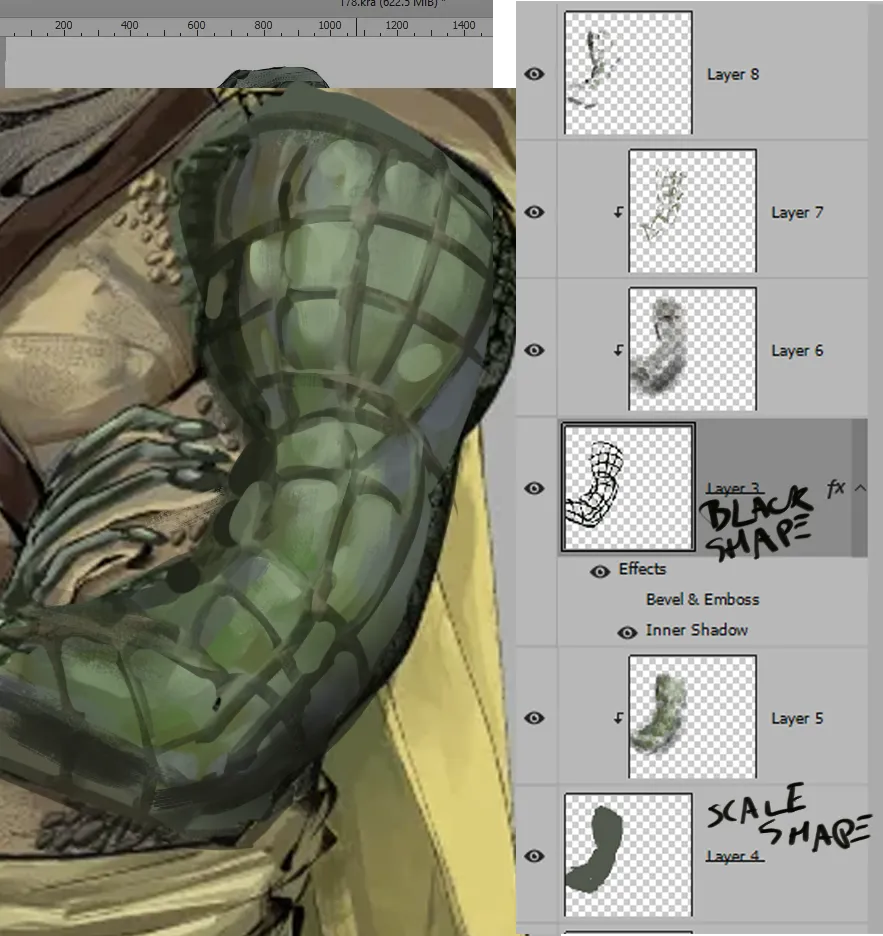Open the Bevel & Emboss effect entry

(703, 599)
